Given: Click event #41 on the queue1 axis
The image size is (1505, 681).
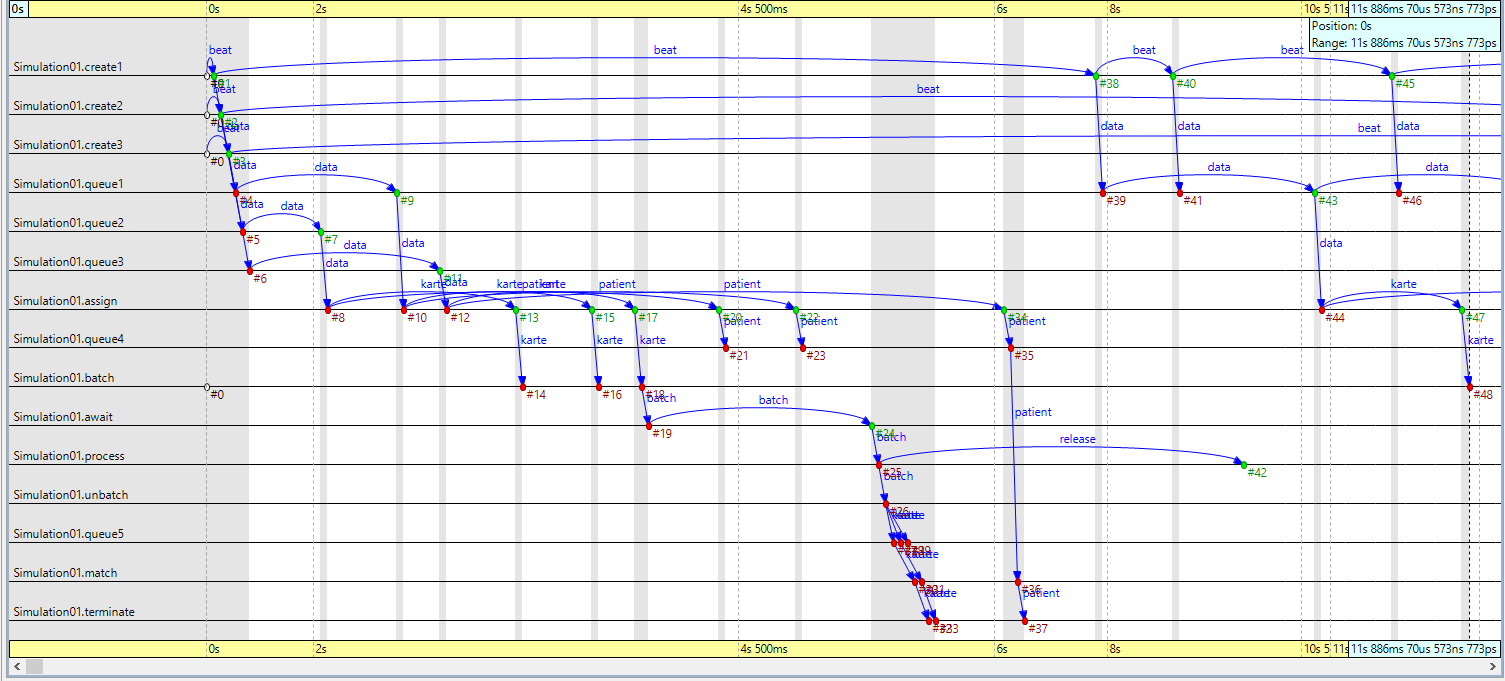Looking at the screenshot, I should pyautogui.click(x=1180, y=193).
